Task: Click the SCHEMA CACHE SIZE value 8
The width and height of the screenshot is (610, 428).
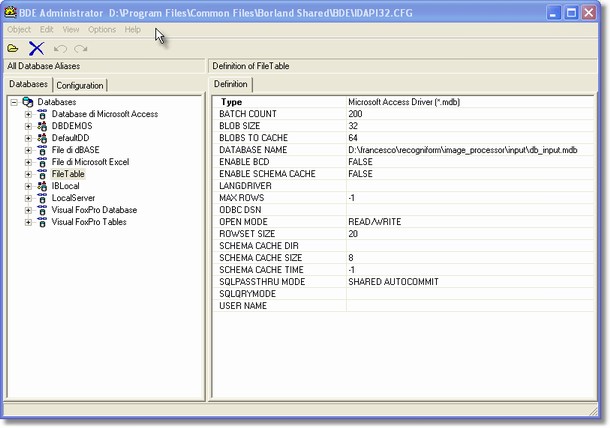Action: [x=351, y=258]
